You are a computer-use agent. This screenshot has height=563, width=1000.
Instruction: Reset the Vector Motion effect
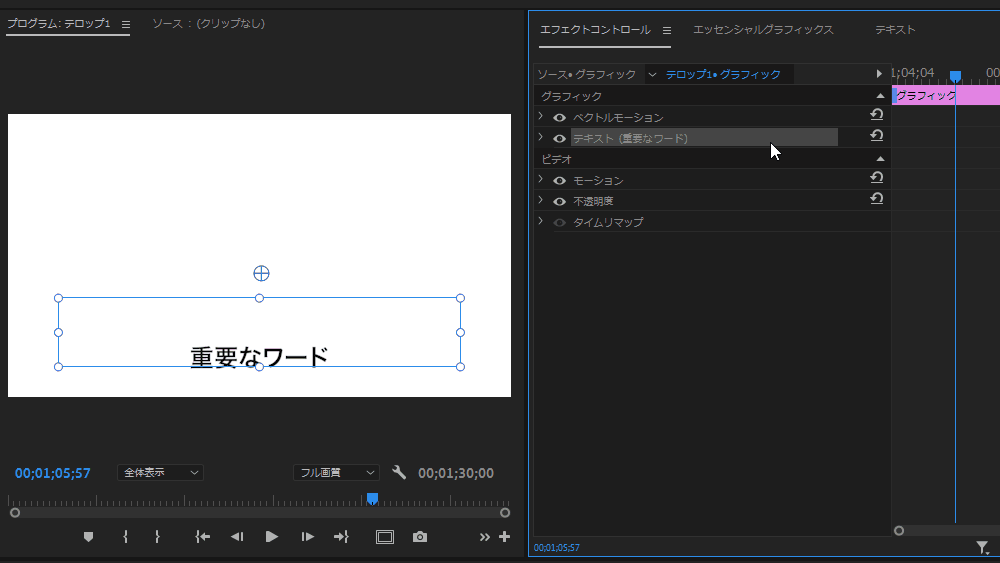click(x=877, y=115)
